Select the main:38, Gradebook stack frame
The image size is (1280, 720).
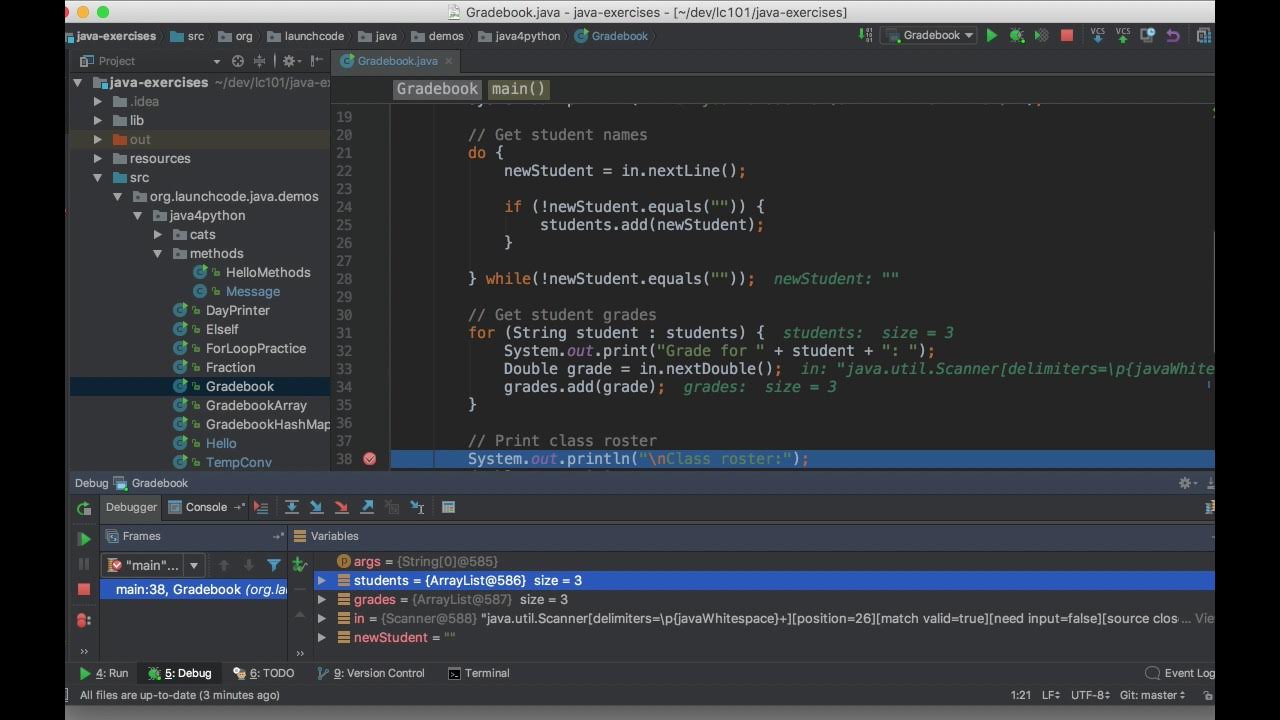click(194, 589)
